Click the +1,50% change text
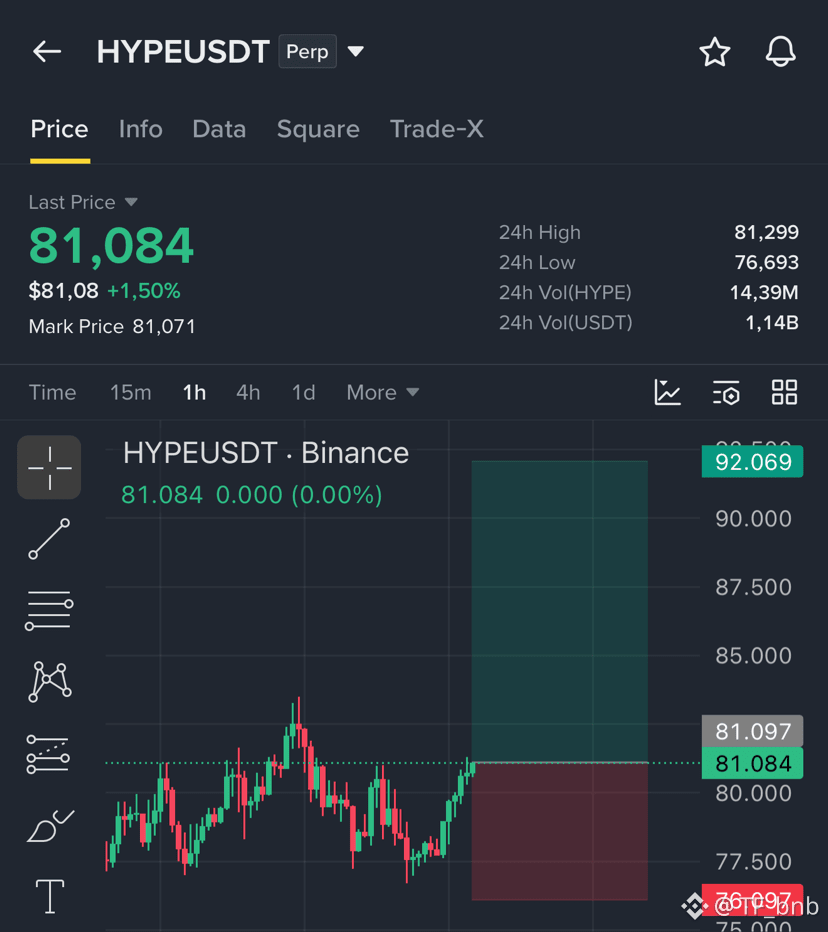The image size is (828, 932). pos(143,291)
